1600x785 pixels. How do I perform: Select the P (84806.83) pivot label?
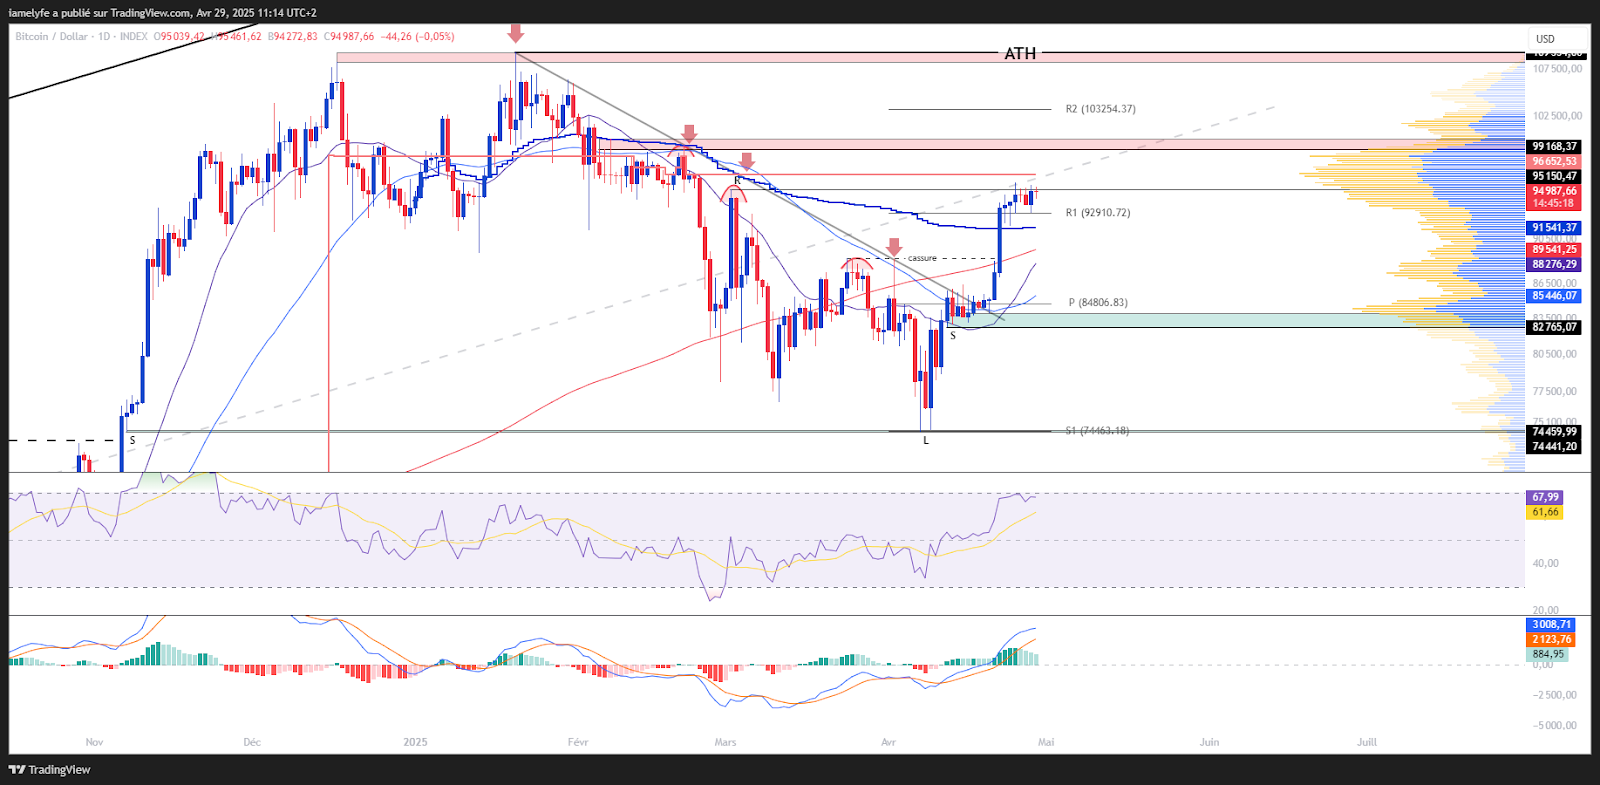1097,303
